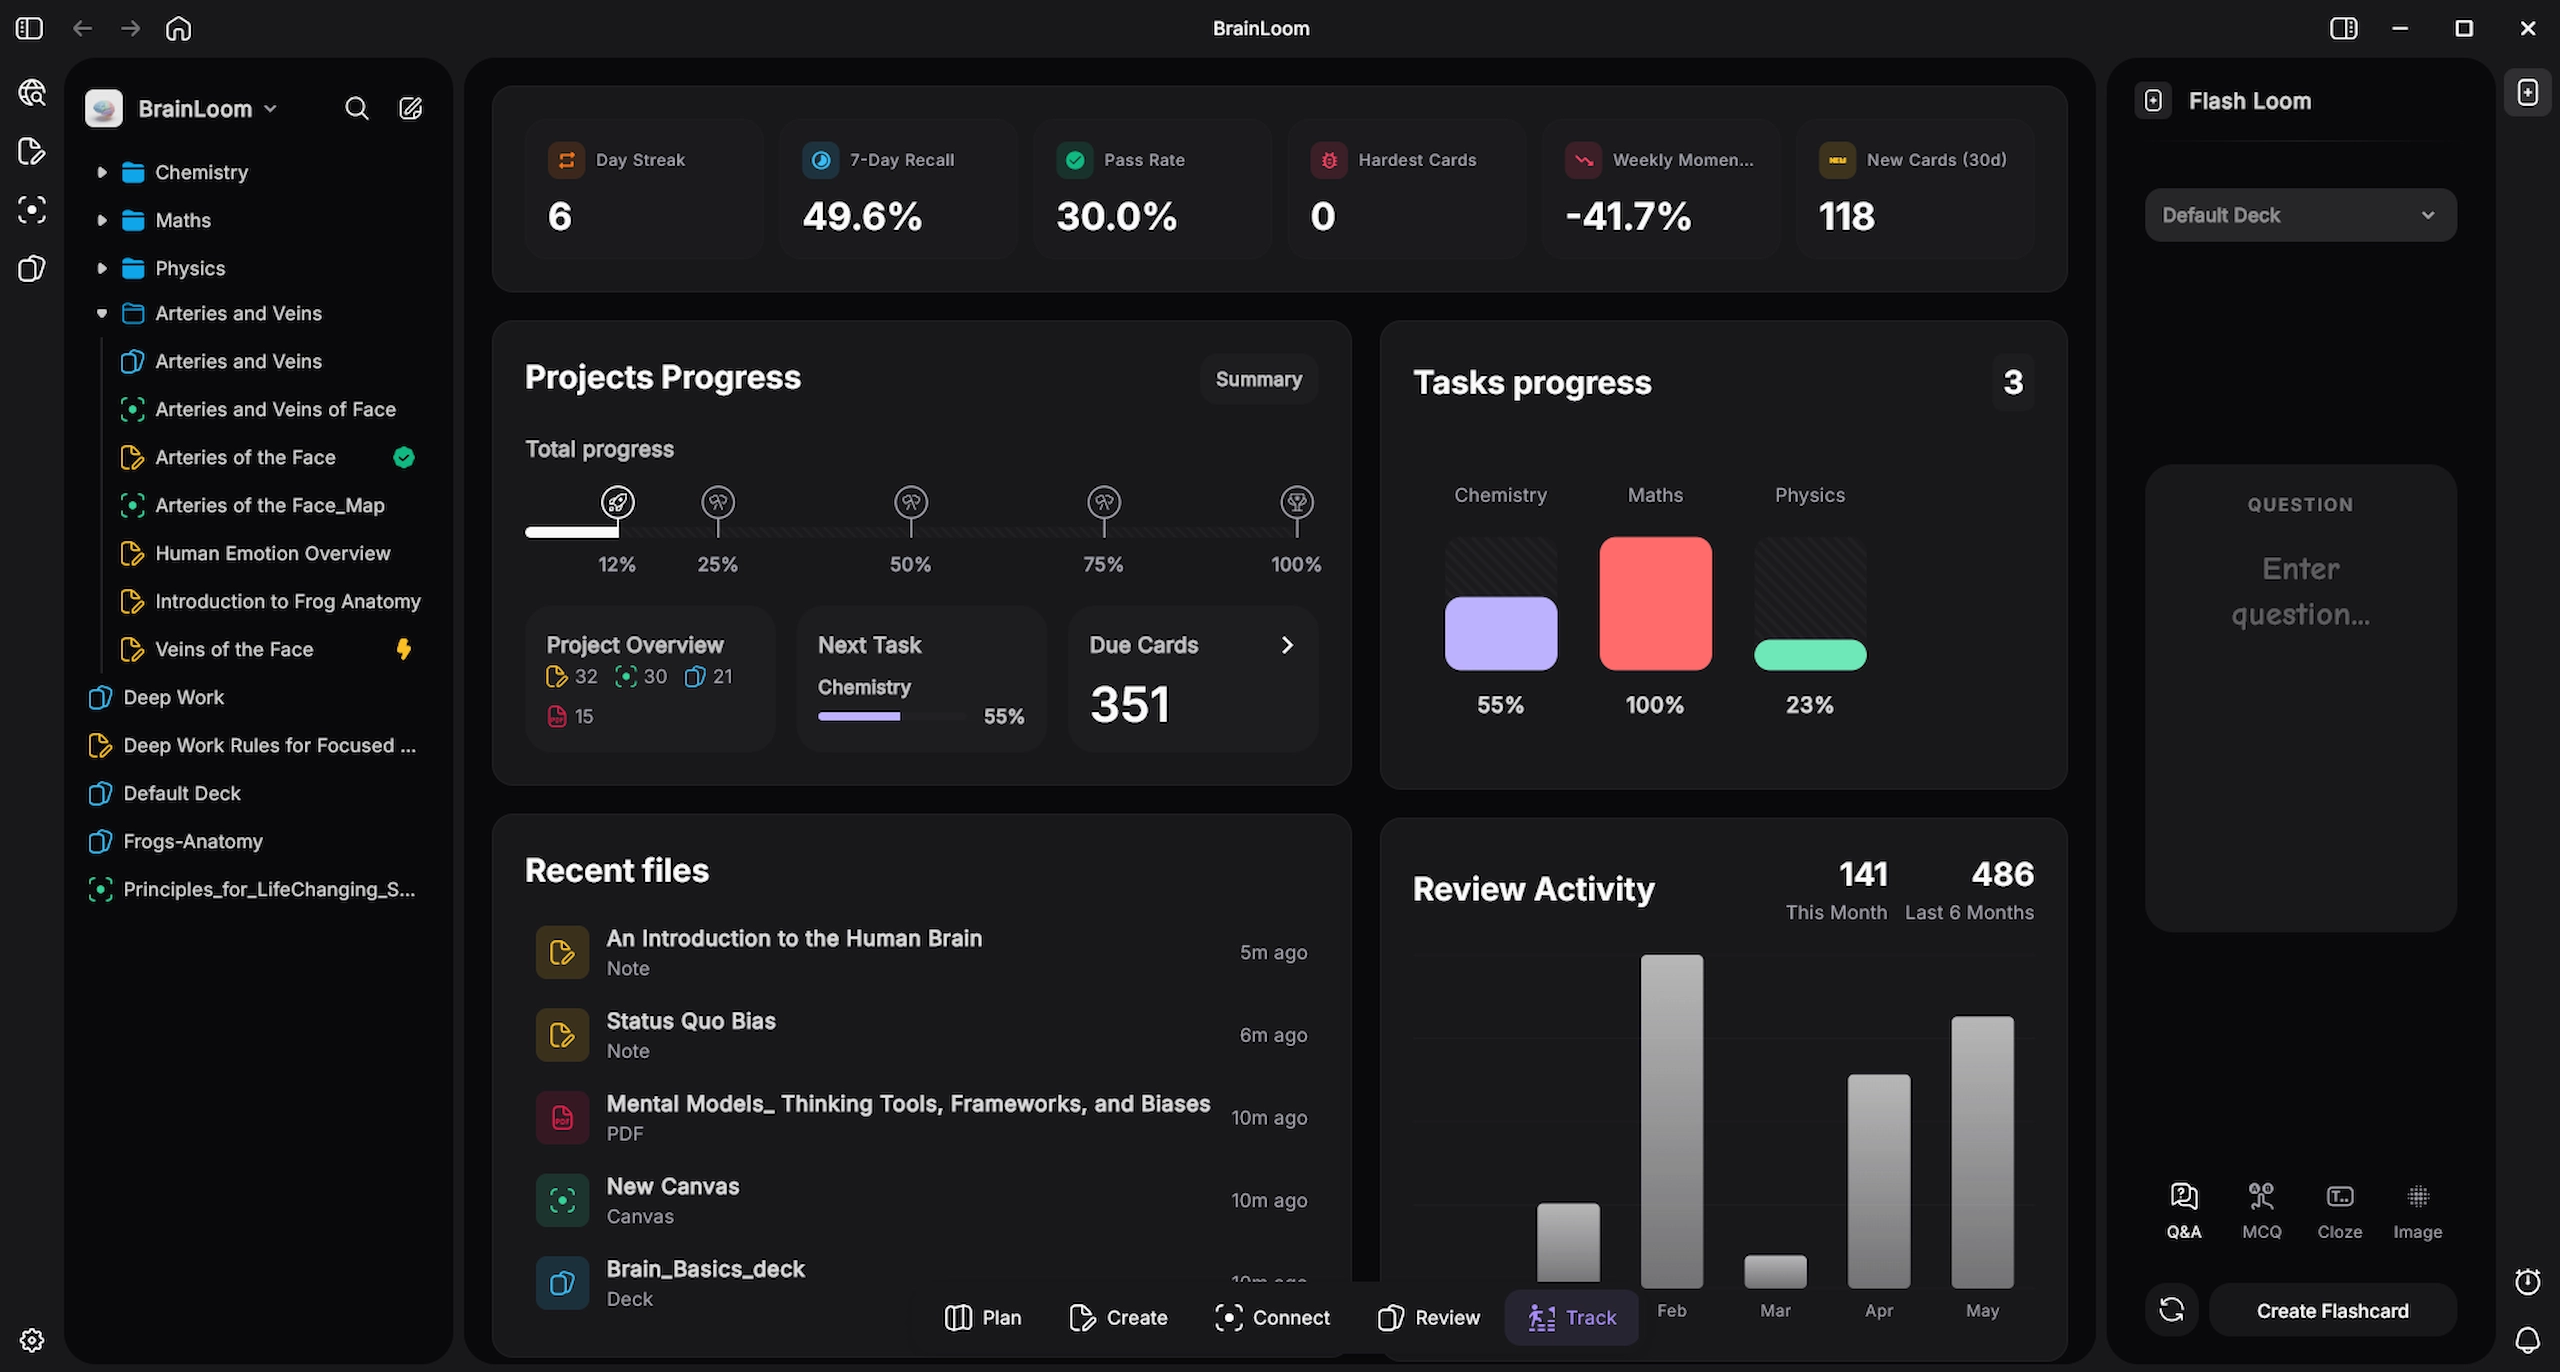This screenshot has height=1372, width=2560.
Task: Click the Chemistry next task progress bar
Action: [891, 716]
